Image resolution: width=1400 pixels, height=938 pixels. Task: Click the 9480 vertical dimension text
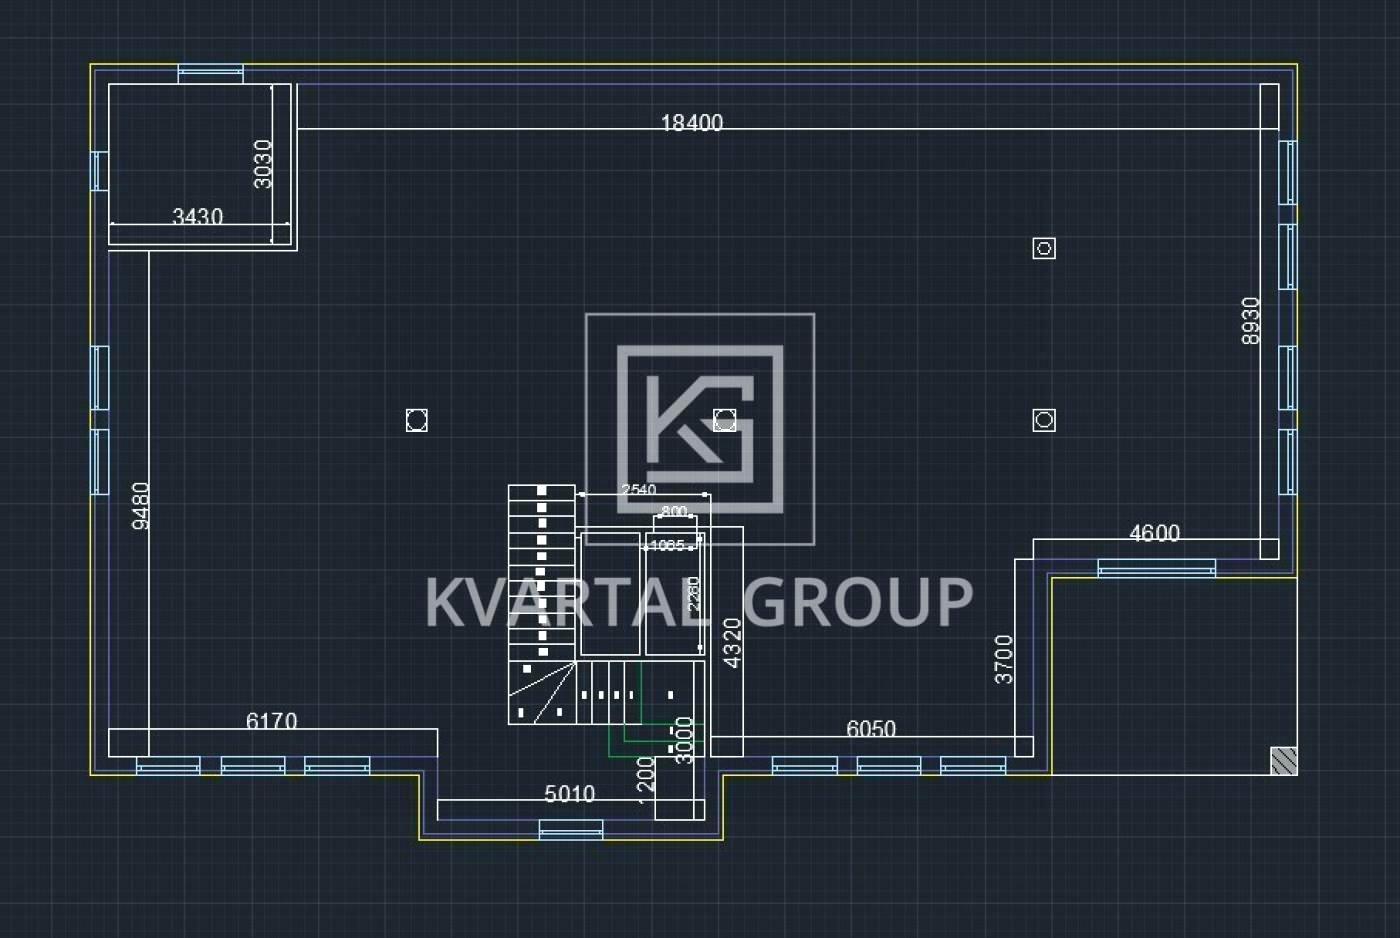[141, 505]
